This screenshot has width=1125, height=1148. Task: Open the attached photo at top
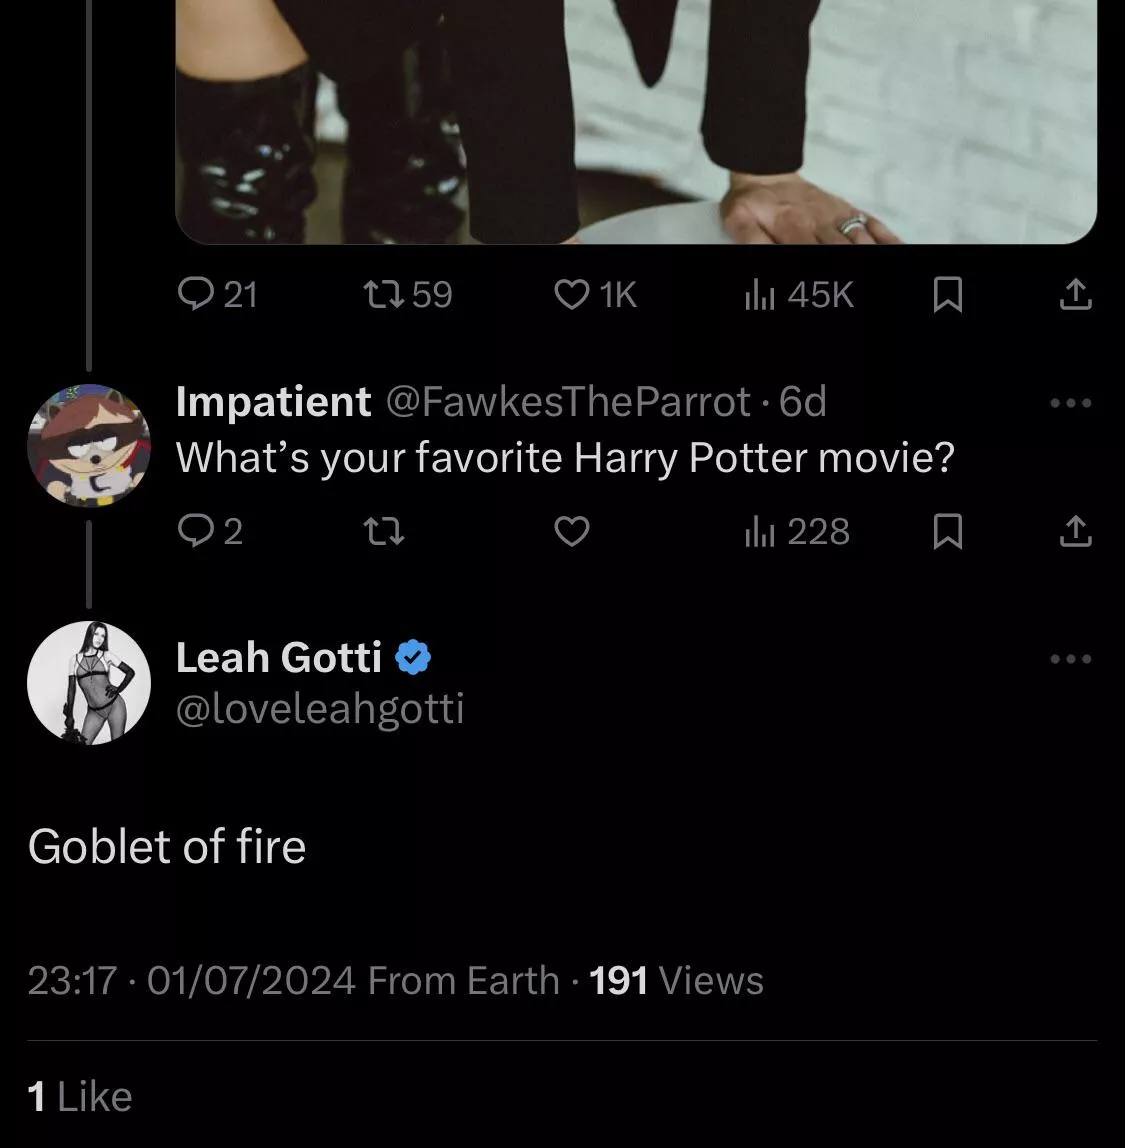pos(636,120)
